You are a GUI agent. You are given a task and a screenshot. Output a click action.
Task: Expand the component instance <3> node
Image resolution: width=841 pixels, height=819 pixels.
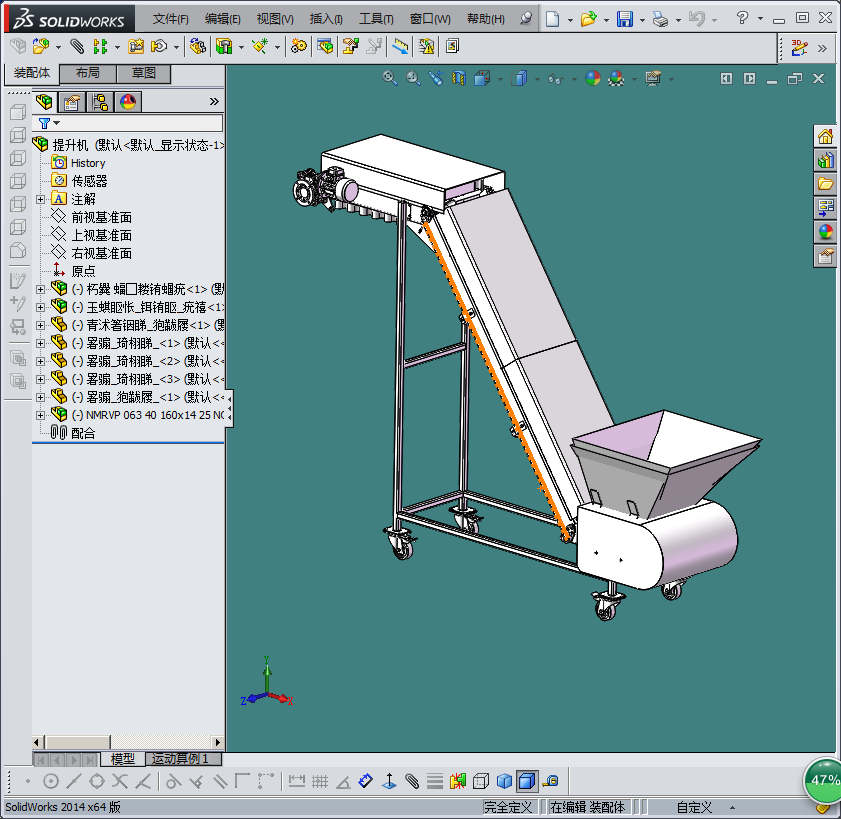click(40, 379)
